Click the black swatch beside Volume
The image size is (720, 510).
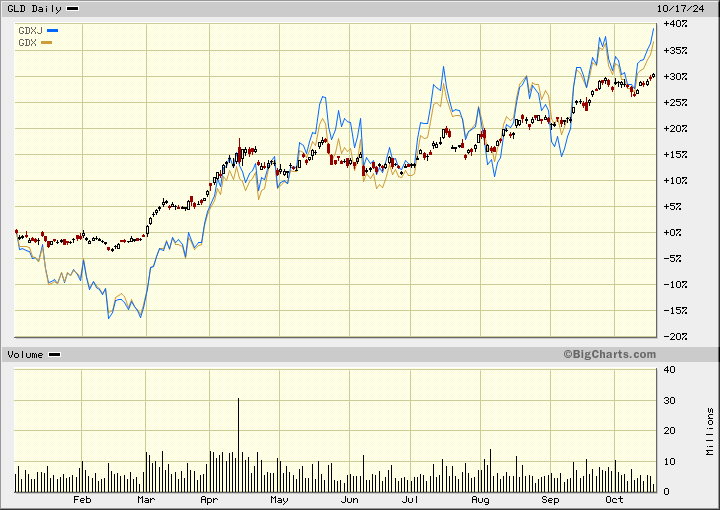[x=55, y=355]
